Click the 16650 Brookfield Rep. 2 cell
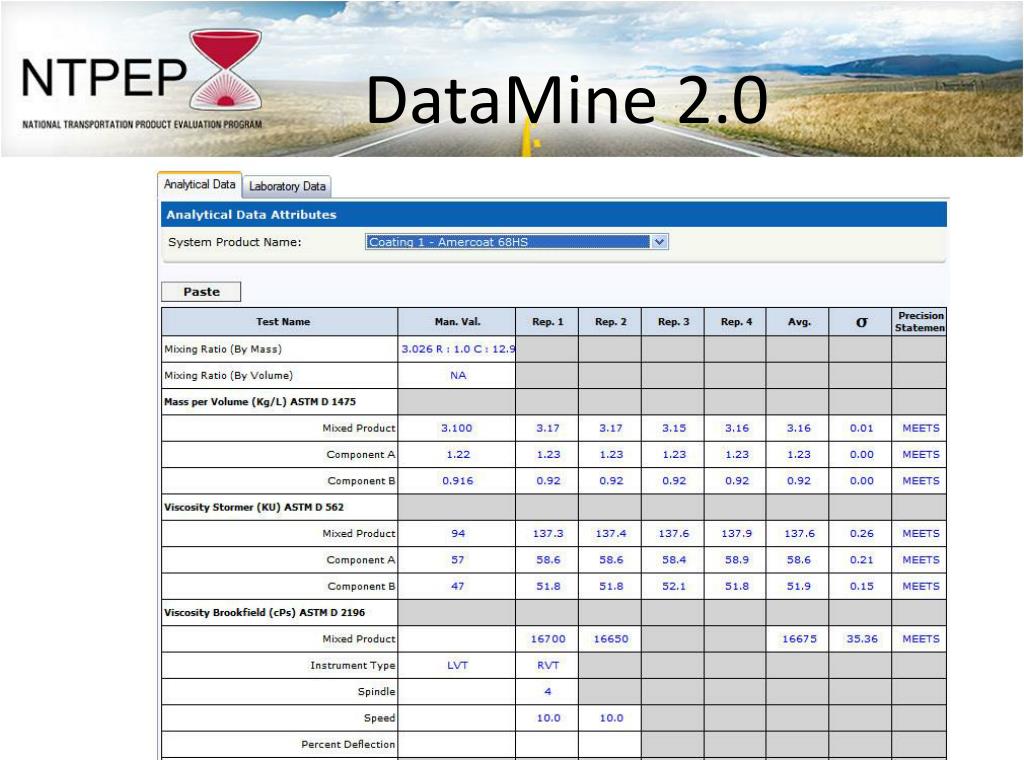 (x=610, y=639)
